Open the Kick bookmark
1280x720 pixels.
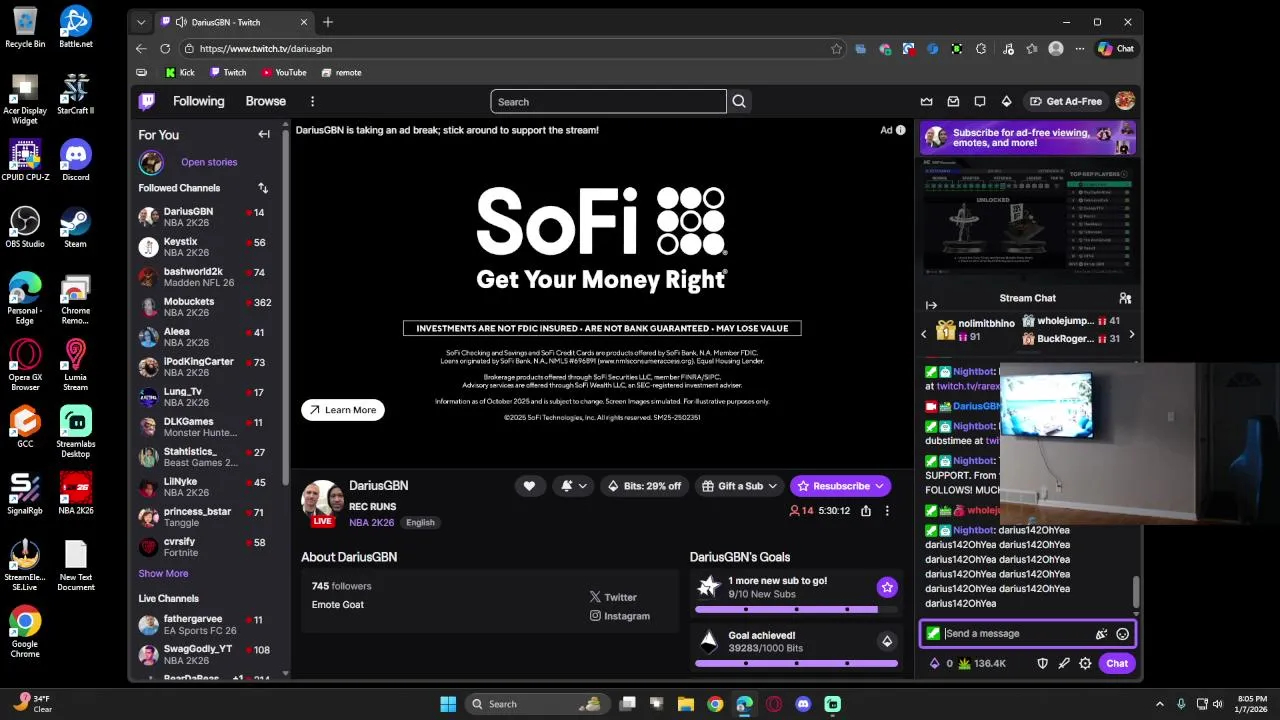(180, 72)
